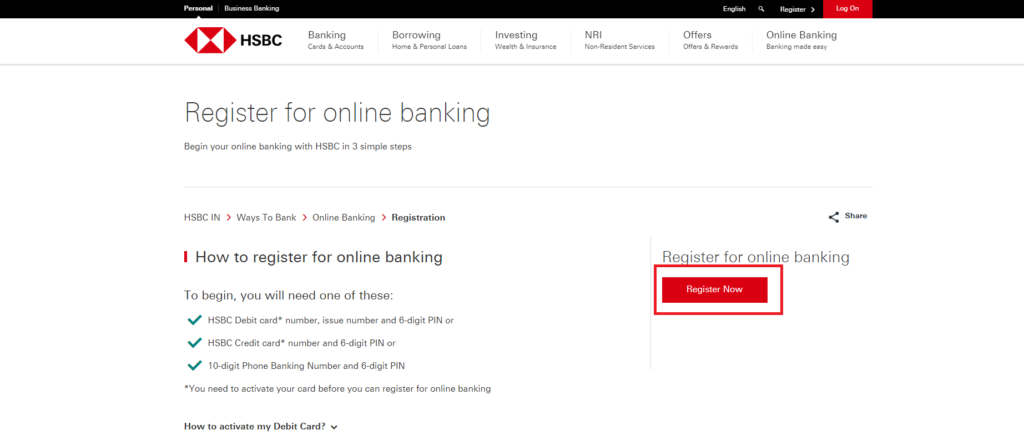Click the checkmark beside HSBC Credit card

pos(195,343)
